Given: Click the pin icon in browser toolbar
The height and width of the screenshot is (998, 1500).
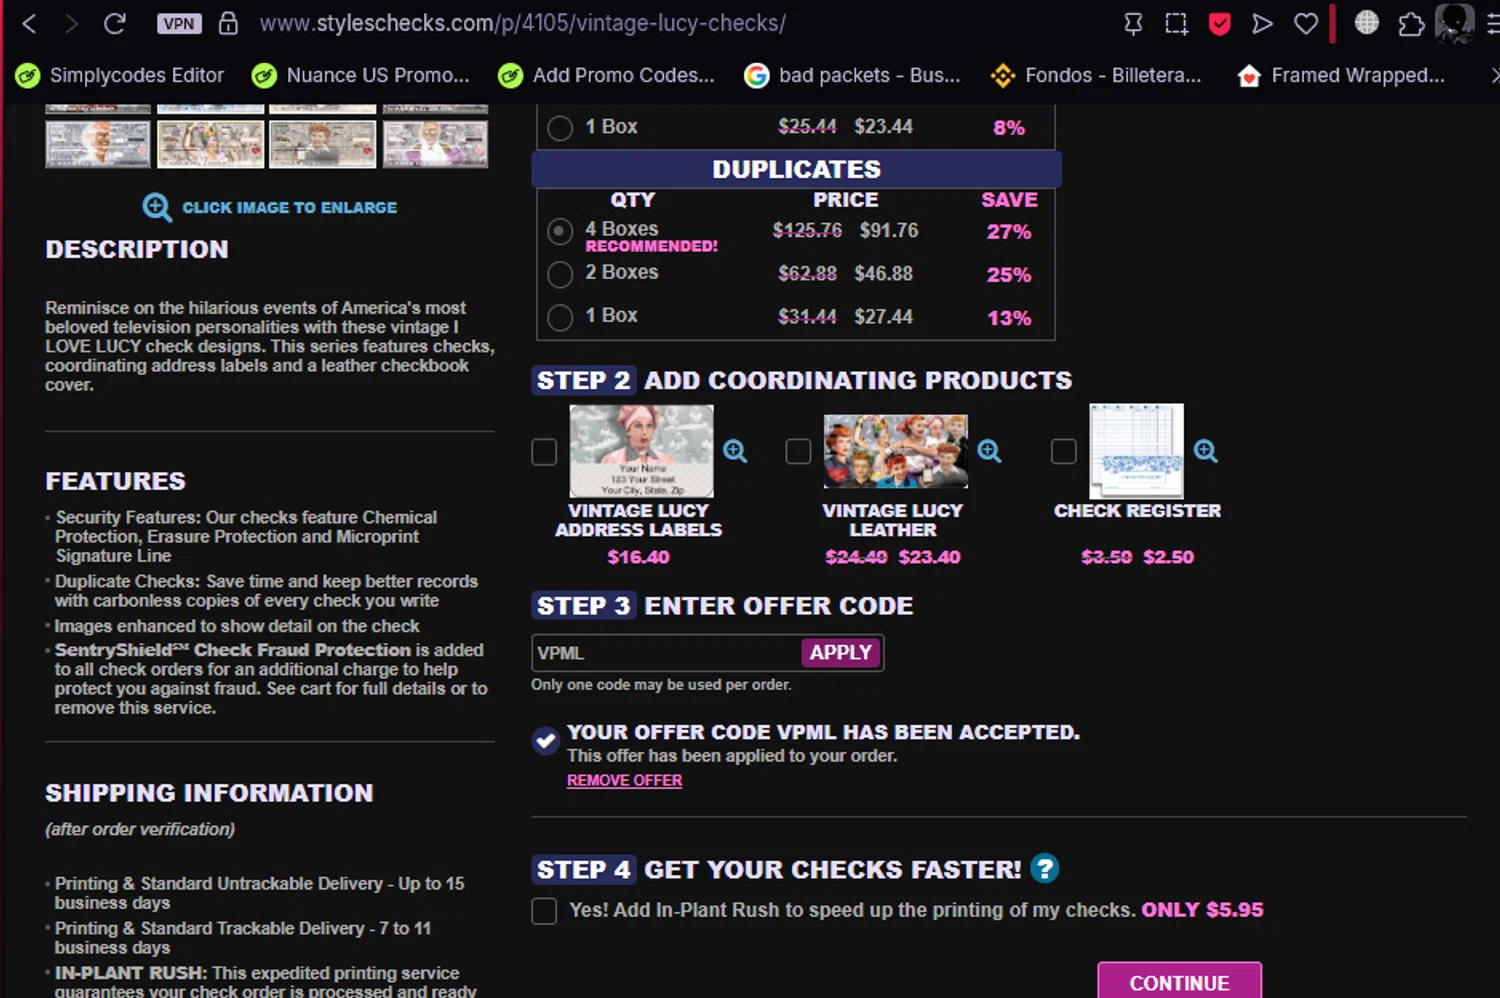Looking at the screenshot, I should pos(1133,24).
